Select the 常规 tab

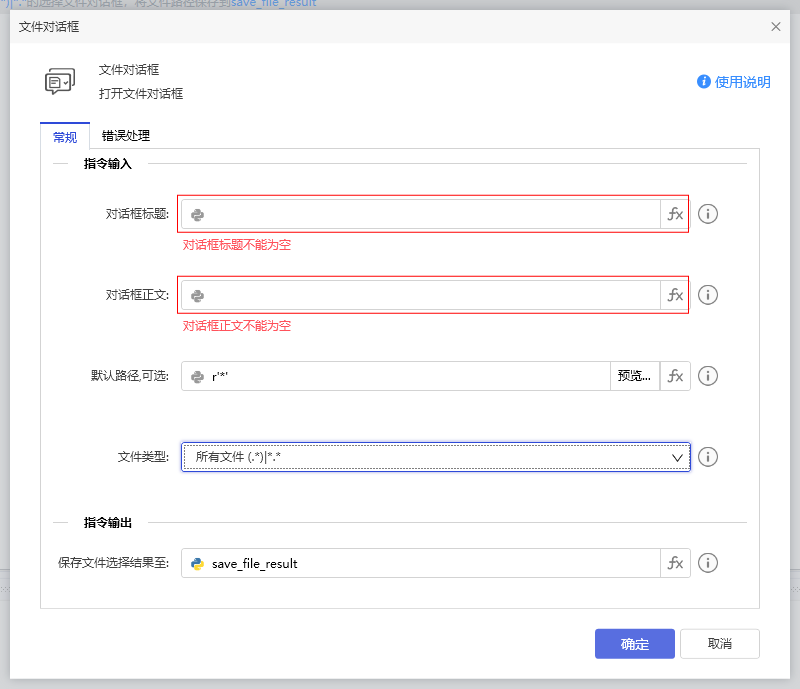coord(65,137)
